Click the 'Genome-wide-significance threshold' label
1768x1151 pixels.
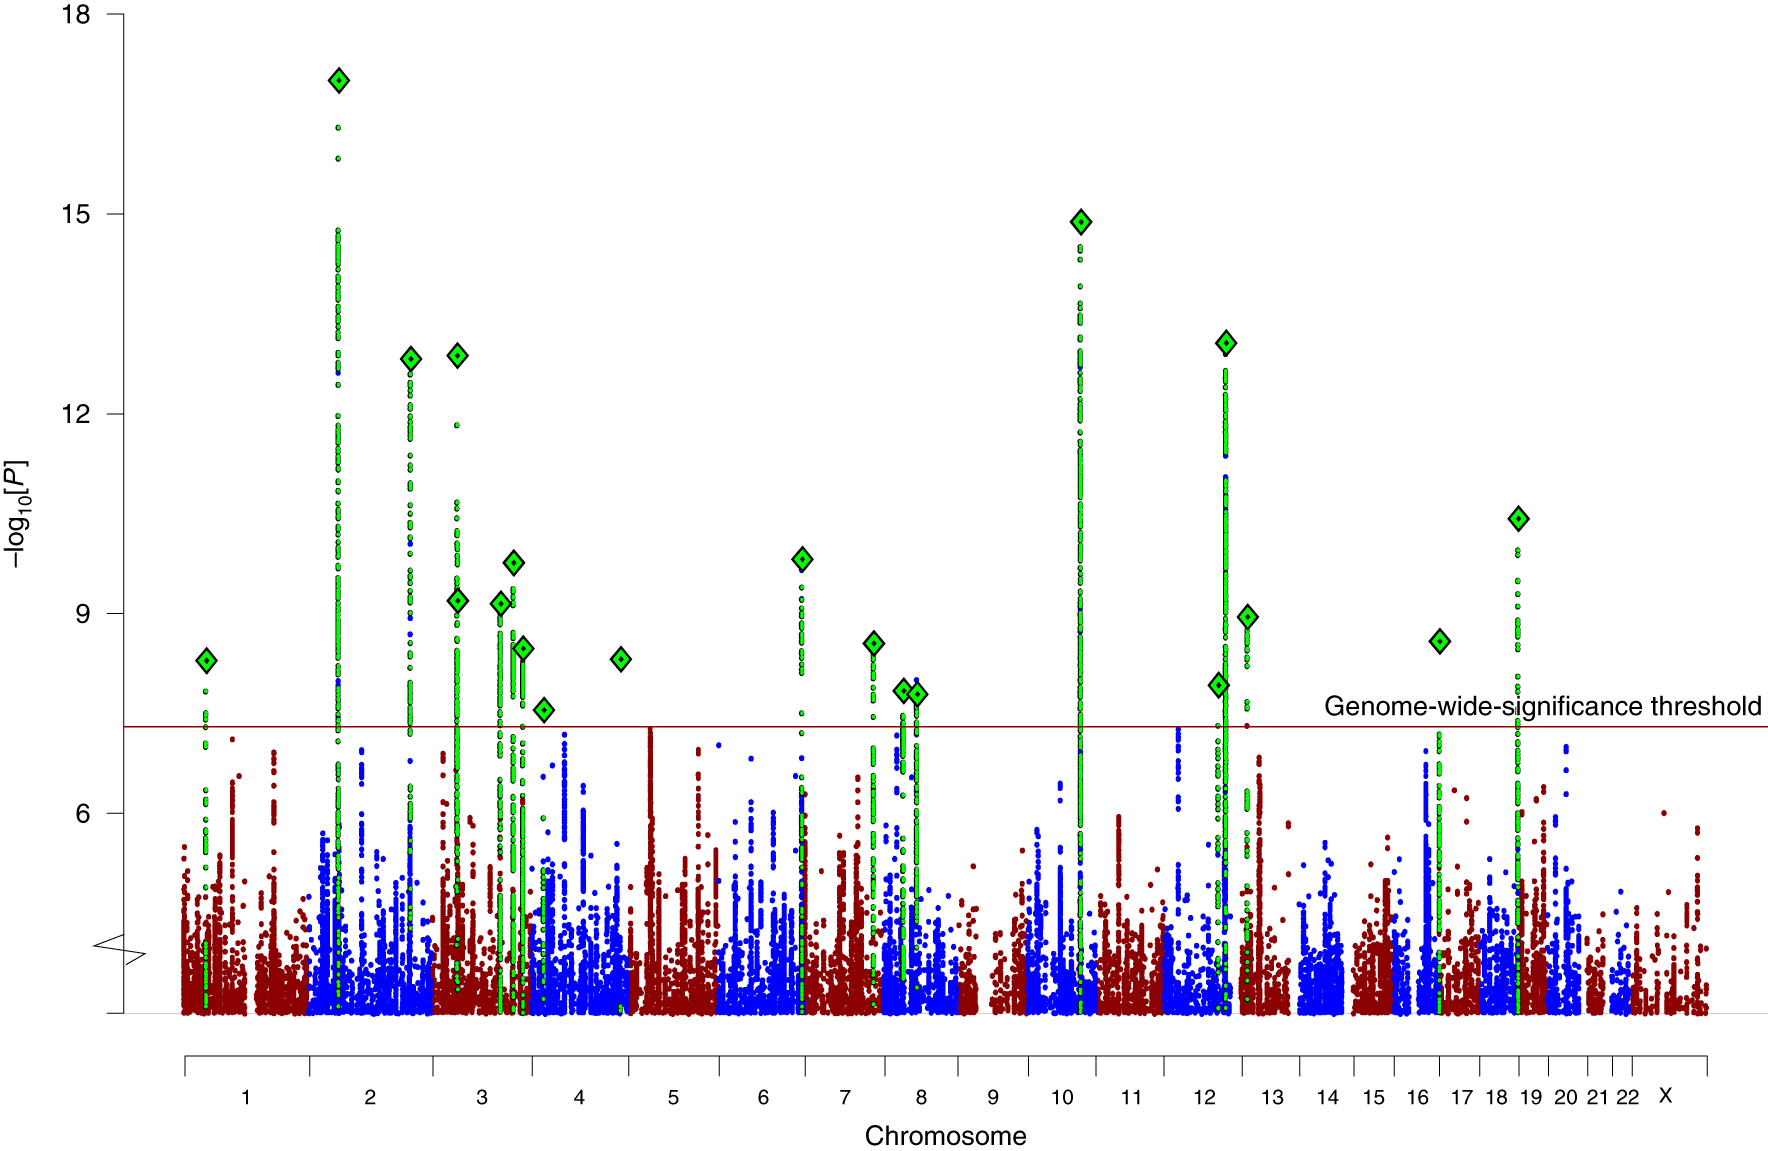coord(1543,707)
